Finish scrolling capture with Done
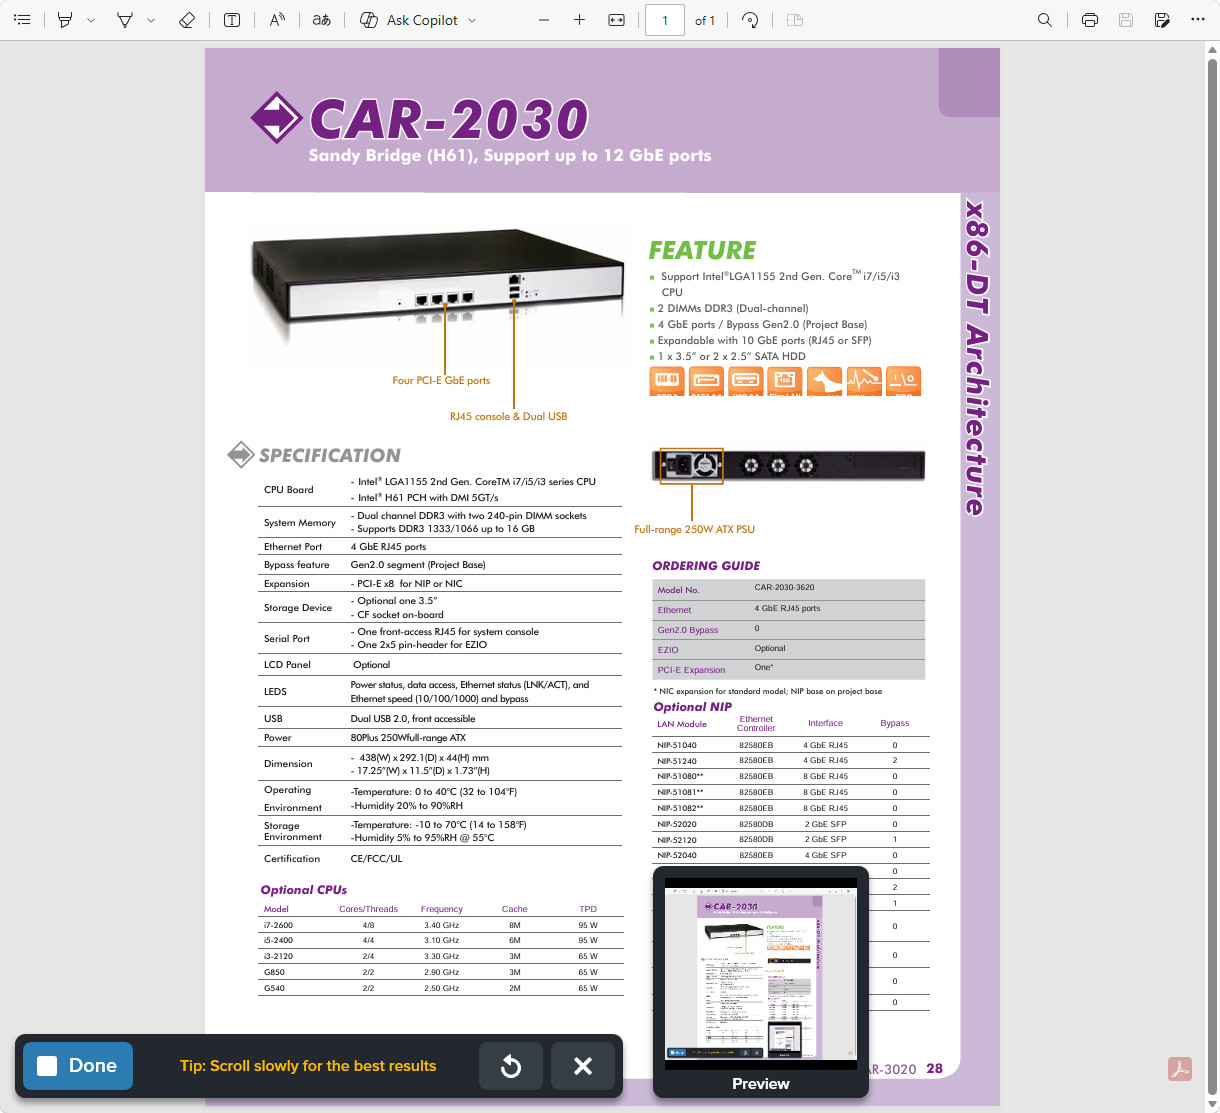The image size is (1220, 1113). tap(78, 1066)
